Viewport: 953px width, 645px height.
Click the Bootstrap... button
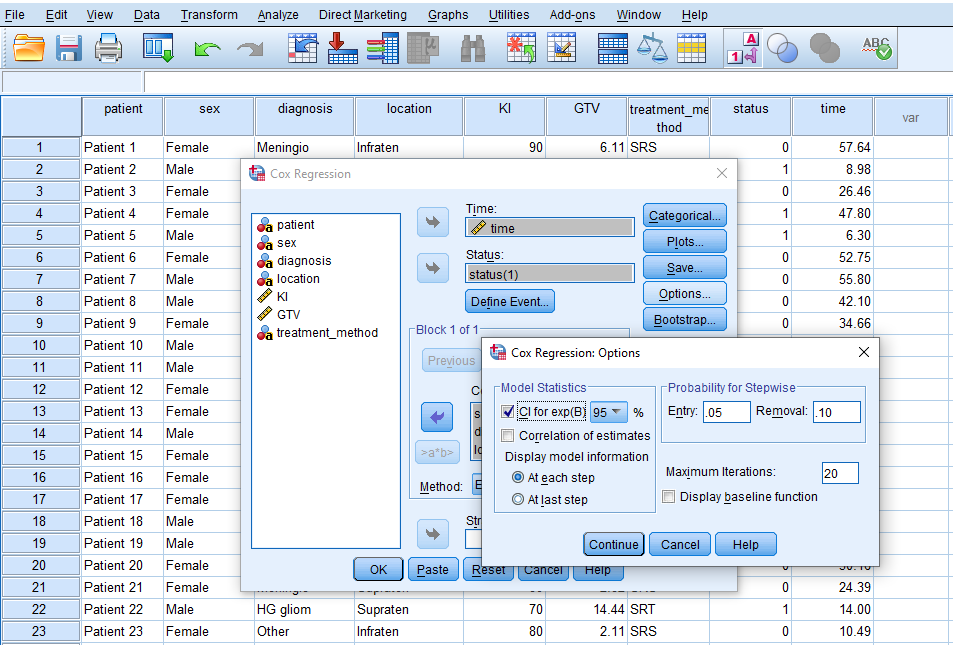click(684, 320)
